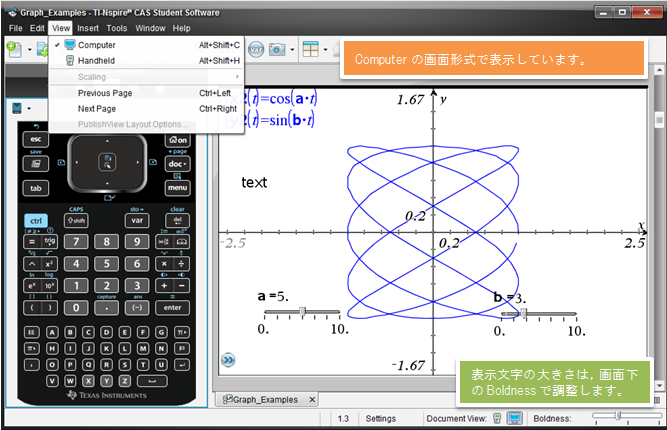Click the vertical scrollbar up arrow
The height and width of the screenshot is (430, 667).
click(x=659, y=69)
